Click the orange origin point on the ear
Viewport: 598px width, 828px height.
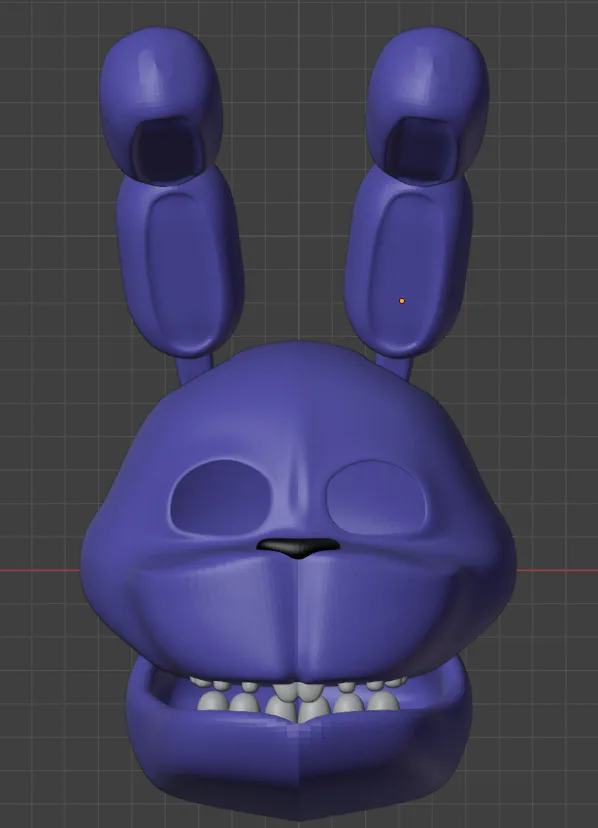click(x=401, y=301)
